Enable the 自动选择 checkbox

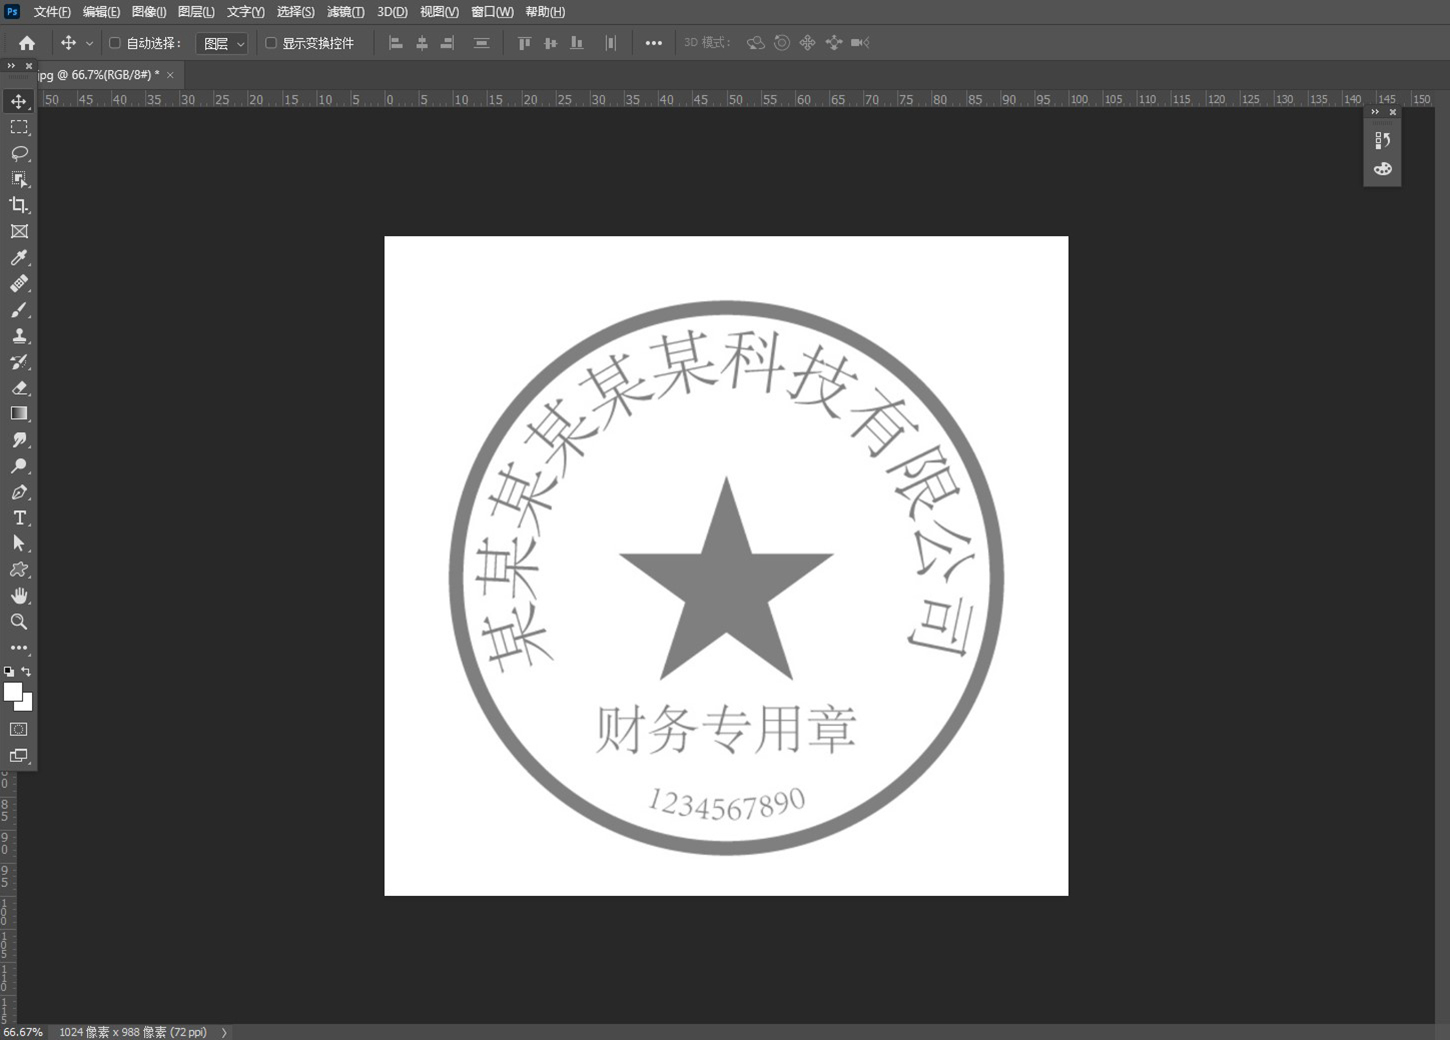(114, 42)
